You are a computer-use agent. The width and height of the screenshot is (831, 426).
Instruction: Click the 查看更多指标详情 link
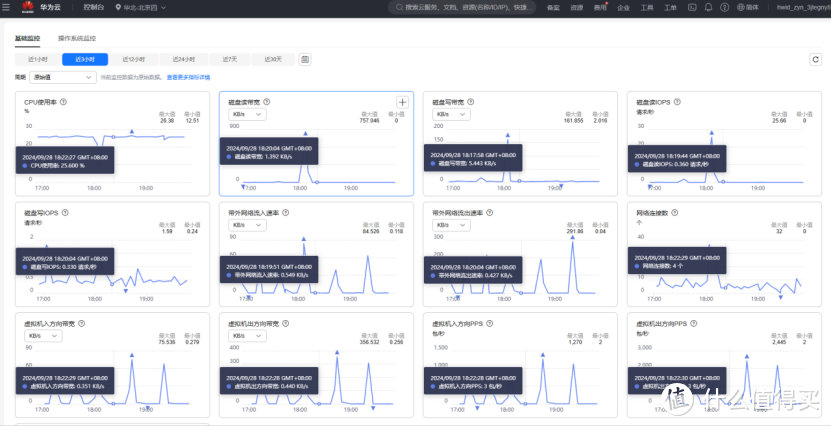[188, 77]
